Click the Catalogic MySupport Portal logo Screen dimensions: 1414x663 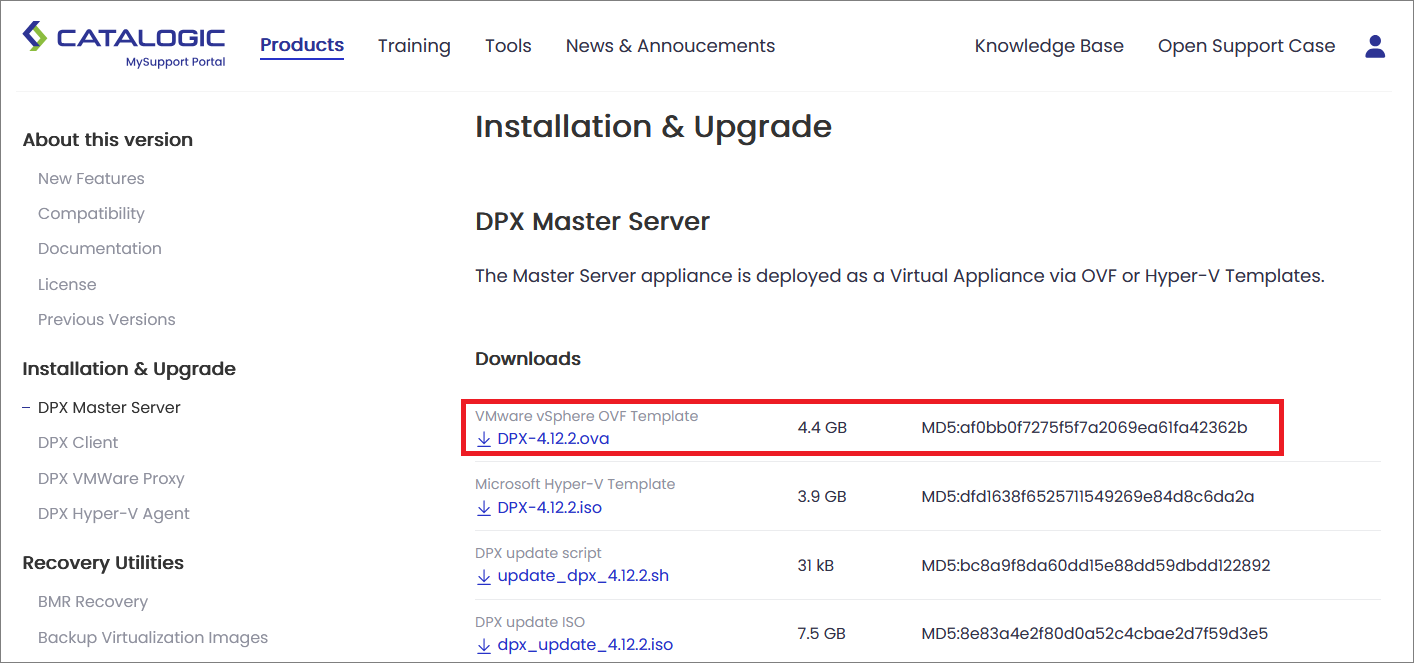(124, 46)
